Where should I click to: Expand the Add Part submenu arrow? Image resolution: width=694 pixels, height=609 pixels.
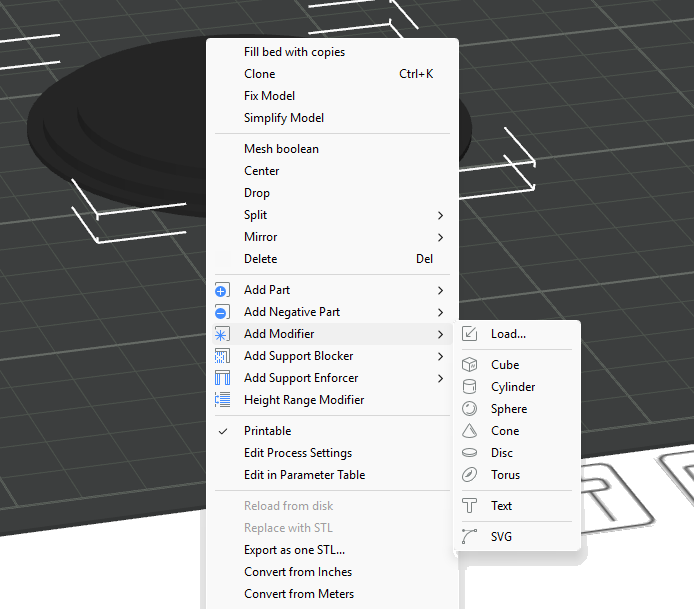(440, 290)
